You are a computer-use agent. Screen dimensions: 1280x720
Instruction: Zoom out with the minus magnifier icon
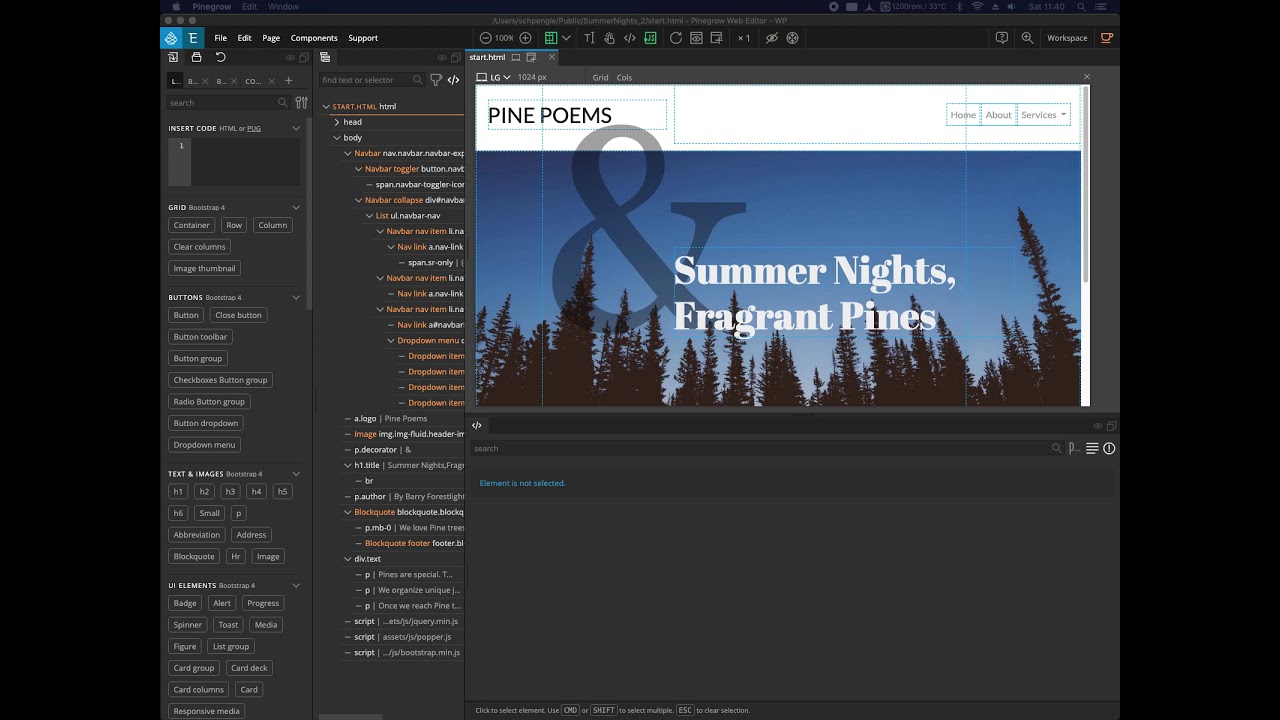click(x=485, y=38)
